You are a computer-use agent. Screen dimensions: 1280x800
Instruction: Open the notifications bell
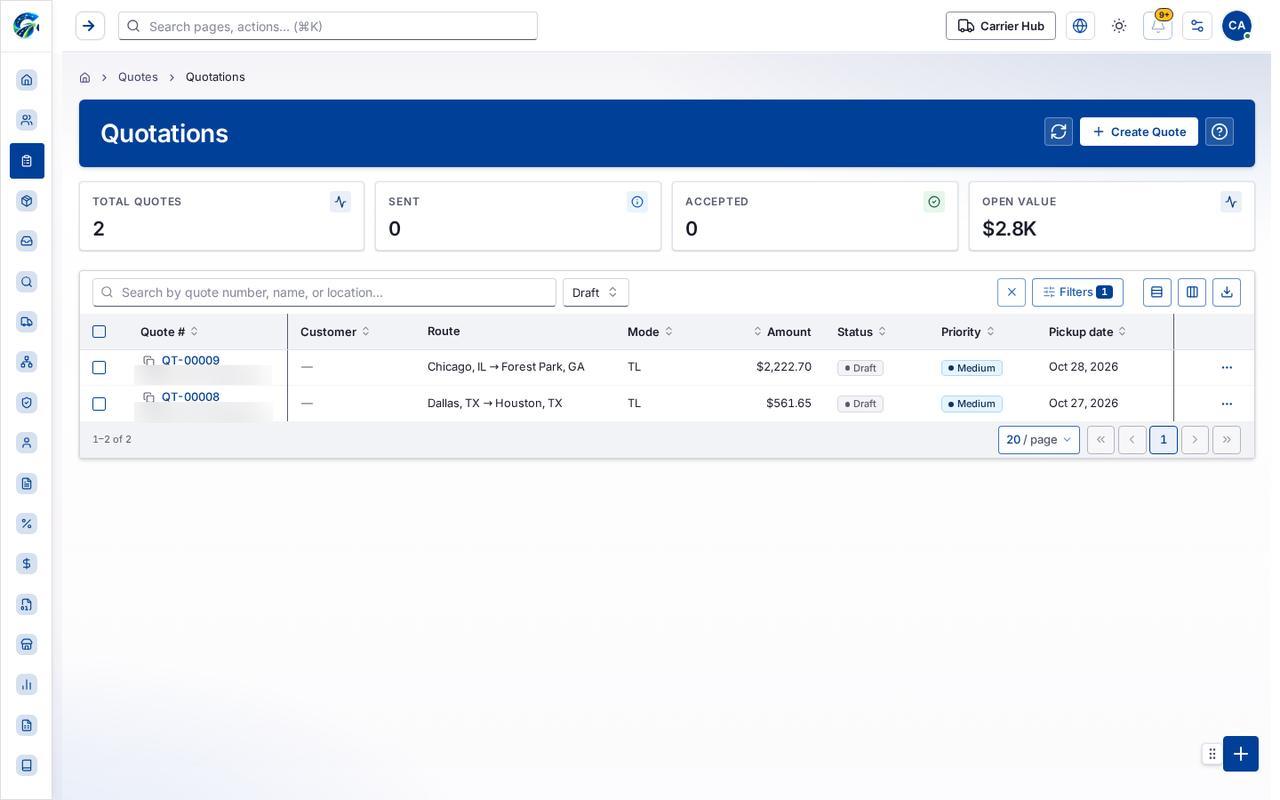(1158, 26)
